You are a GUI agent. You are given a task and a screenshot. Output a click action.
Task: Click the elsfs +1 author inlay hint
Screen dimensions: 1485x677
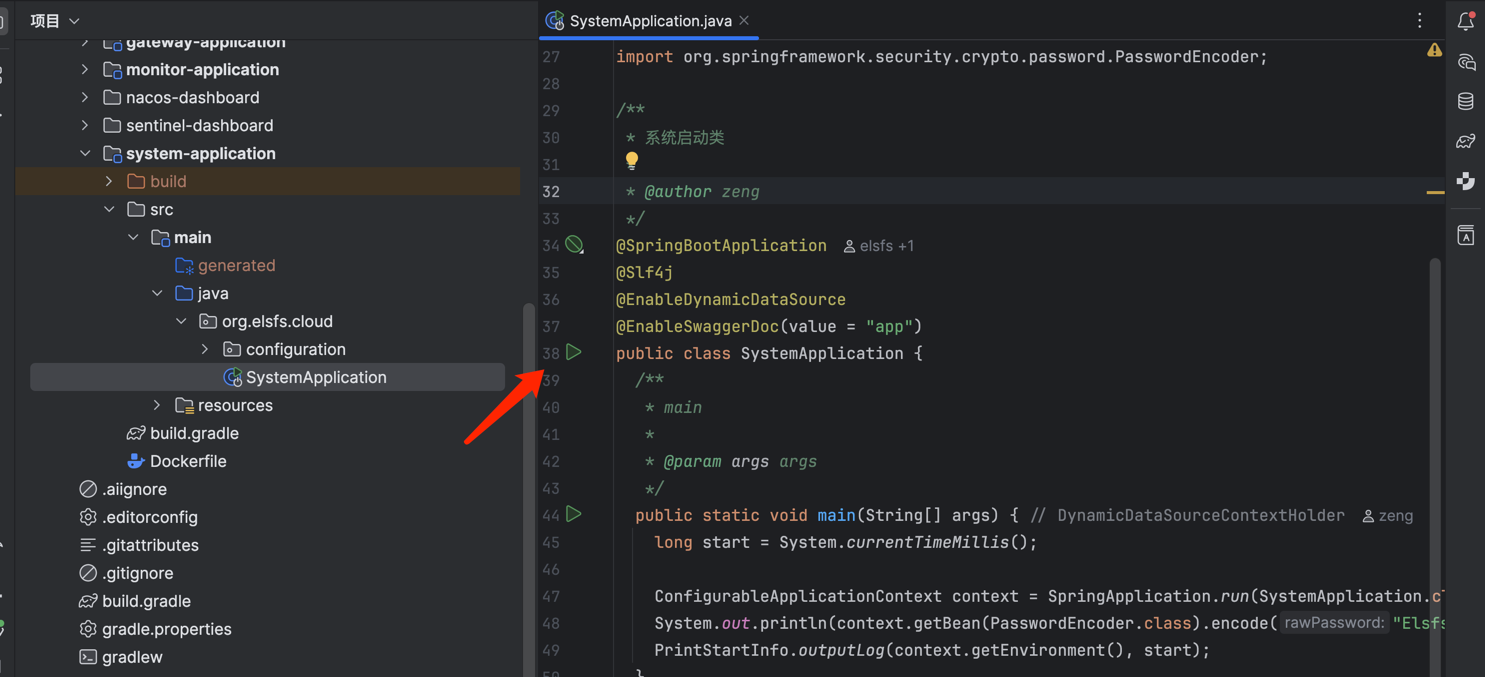pos(879,246)
